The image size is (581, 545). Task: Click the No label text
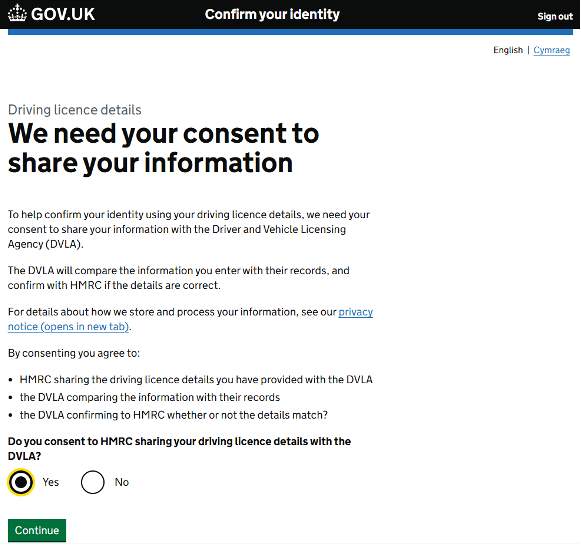pos(122,482)
